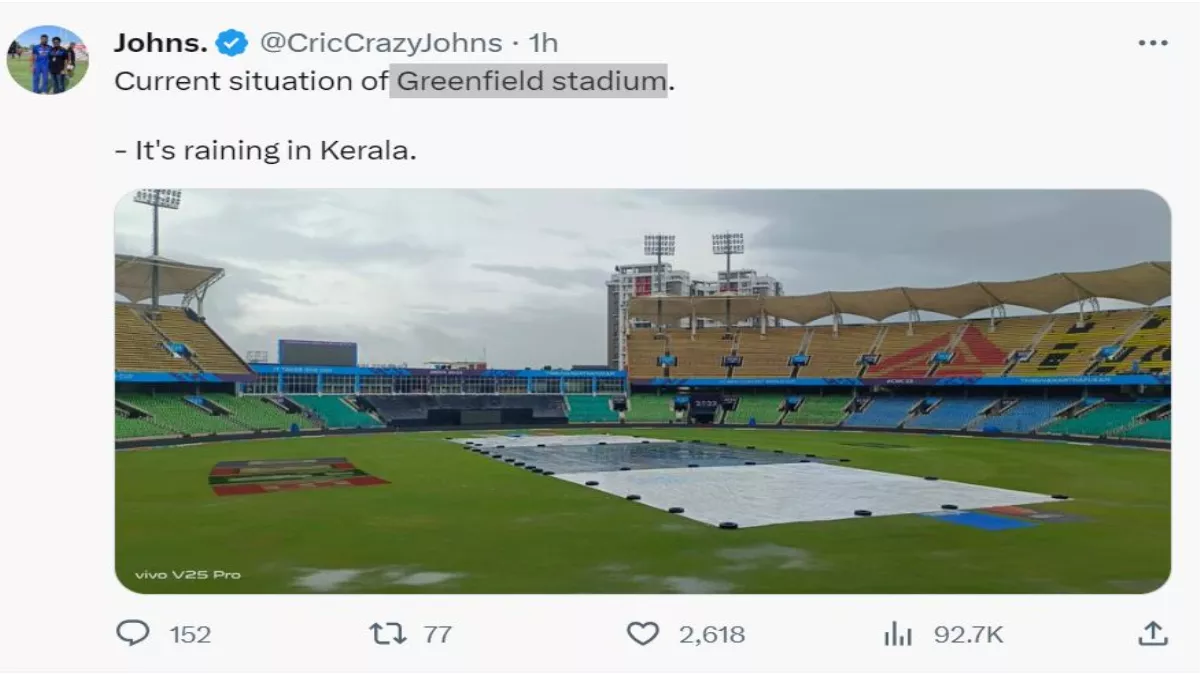1200x675 pixels.
Task: Open the @CricCrazyJohns handle link
Action: click(x=381, y=43)
